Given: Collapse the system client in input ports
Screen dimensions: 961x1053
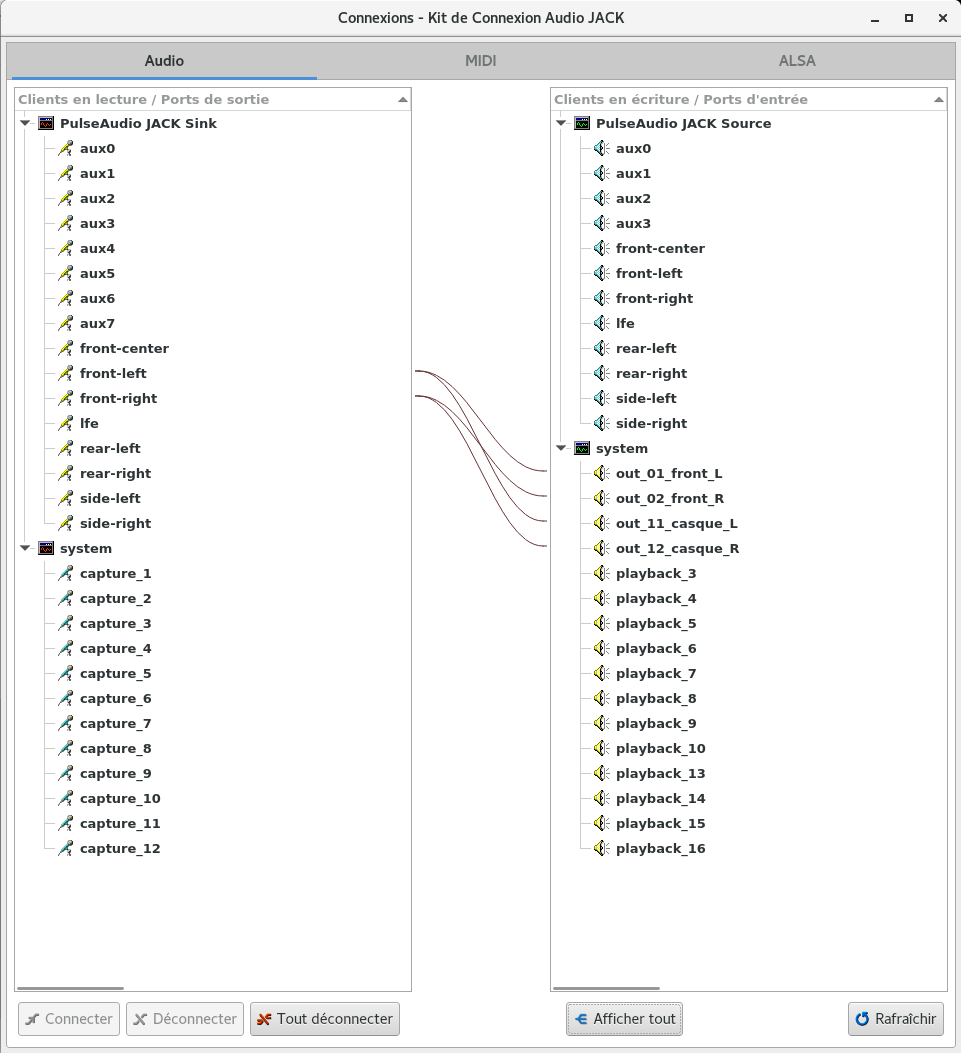Looking at the screenshot, I should 561,449.
